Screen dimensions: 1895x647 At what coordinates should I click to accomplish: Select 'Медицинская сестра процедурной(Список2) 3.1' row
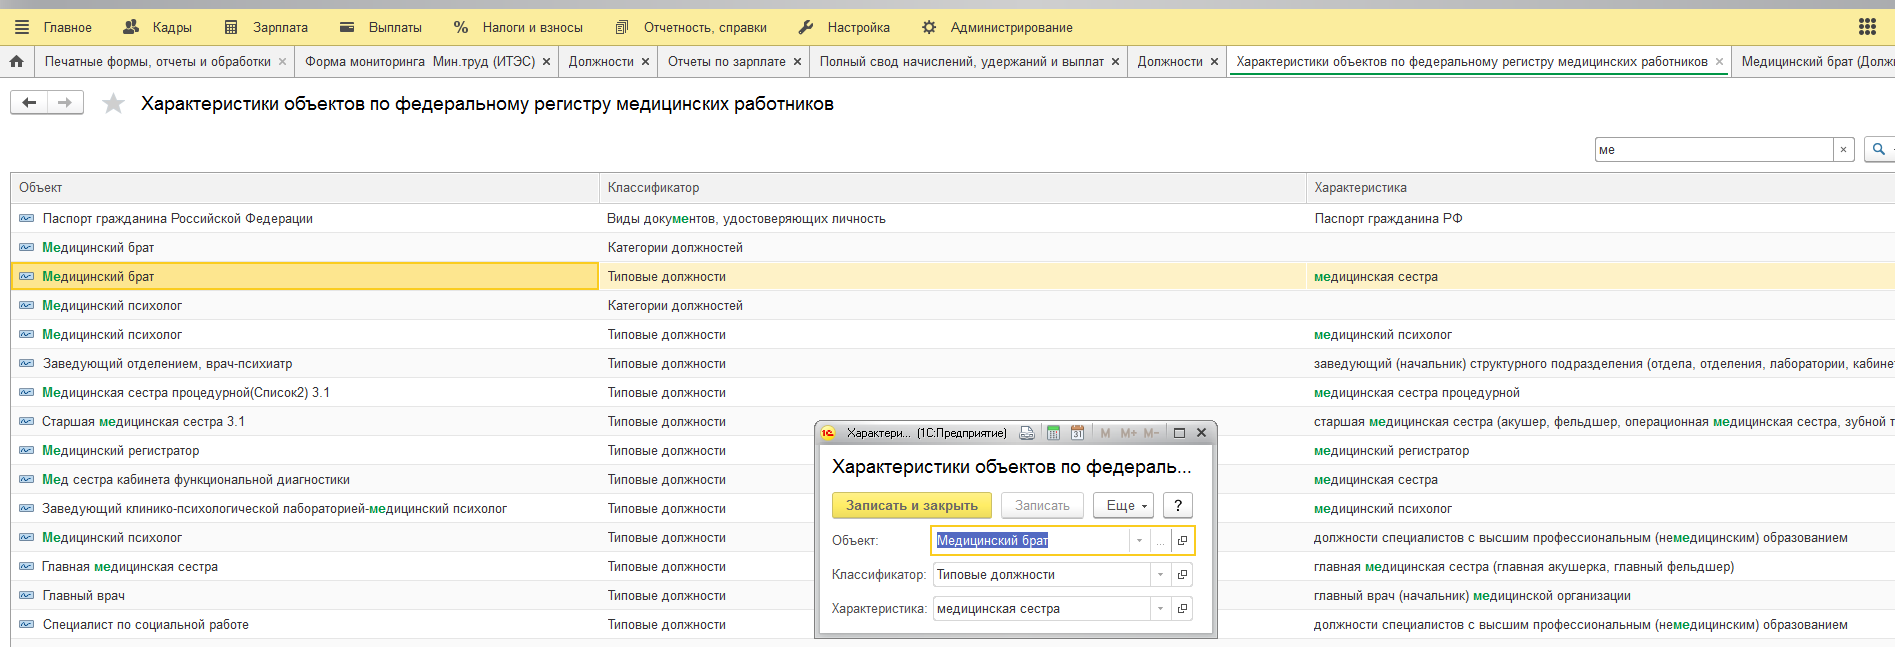[x=952, y=393]
